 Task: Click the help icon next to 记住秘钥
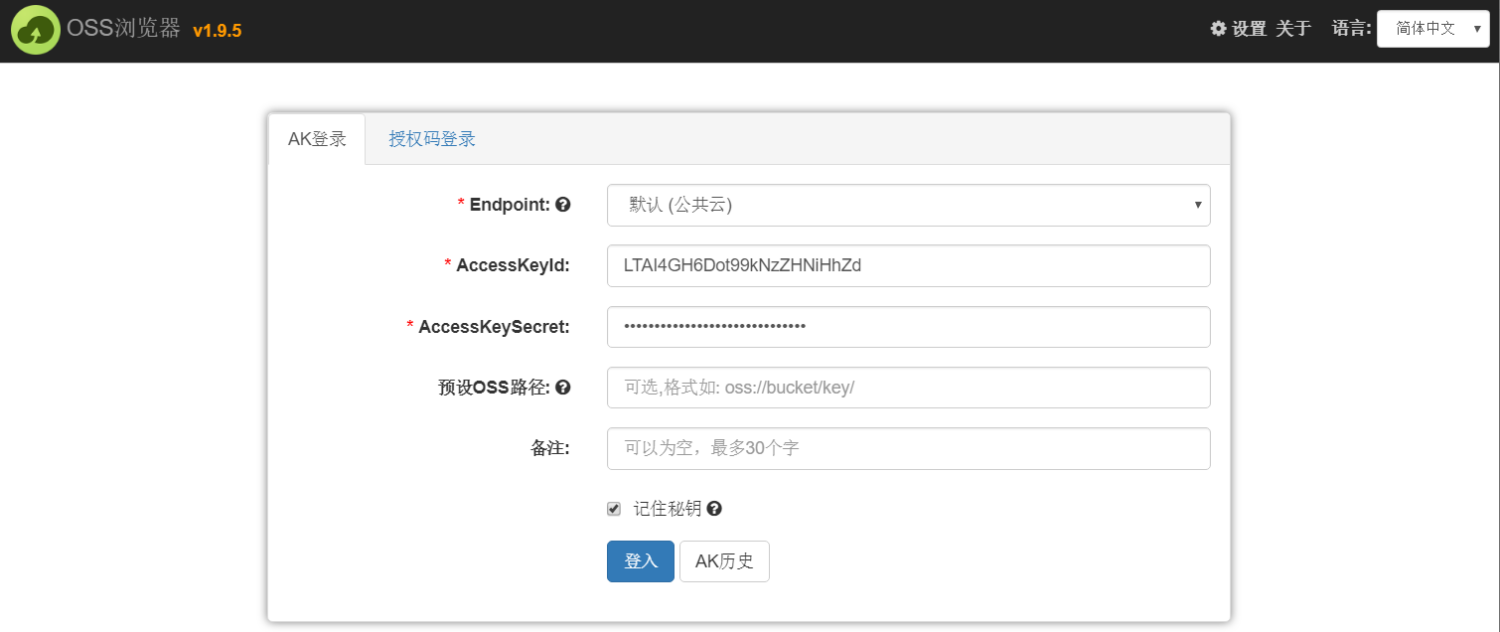(714, 508)
